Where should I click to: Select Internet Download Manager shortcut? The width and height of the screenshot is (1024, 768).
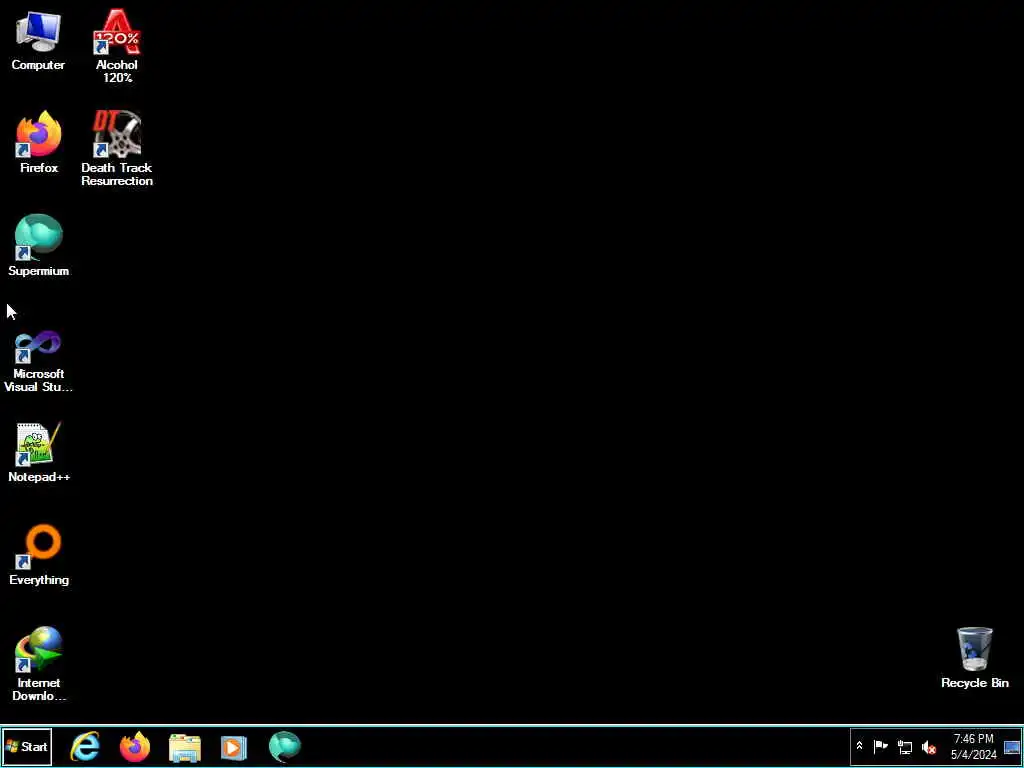[x=39, y=664]
